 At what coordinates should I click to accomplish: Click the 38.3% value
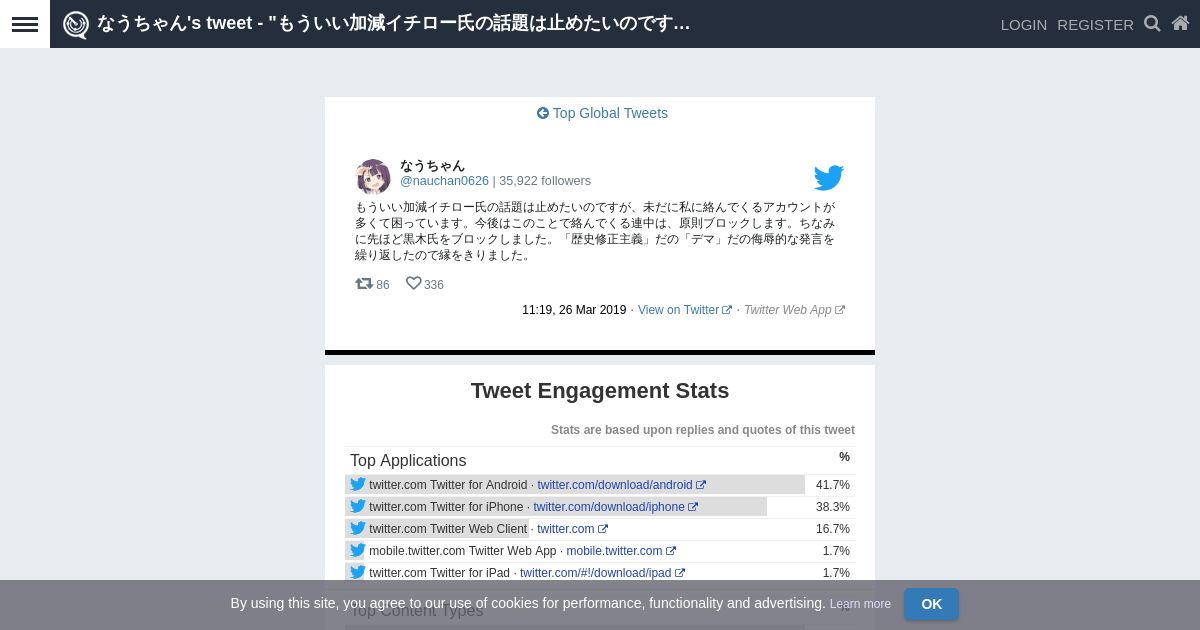[x=833, y=507]
